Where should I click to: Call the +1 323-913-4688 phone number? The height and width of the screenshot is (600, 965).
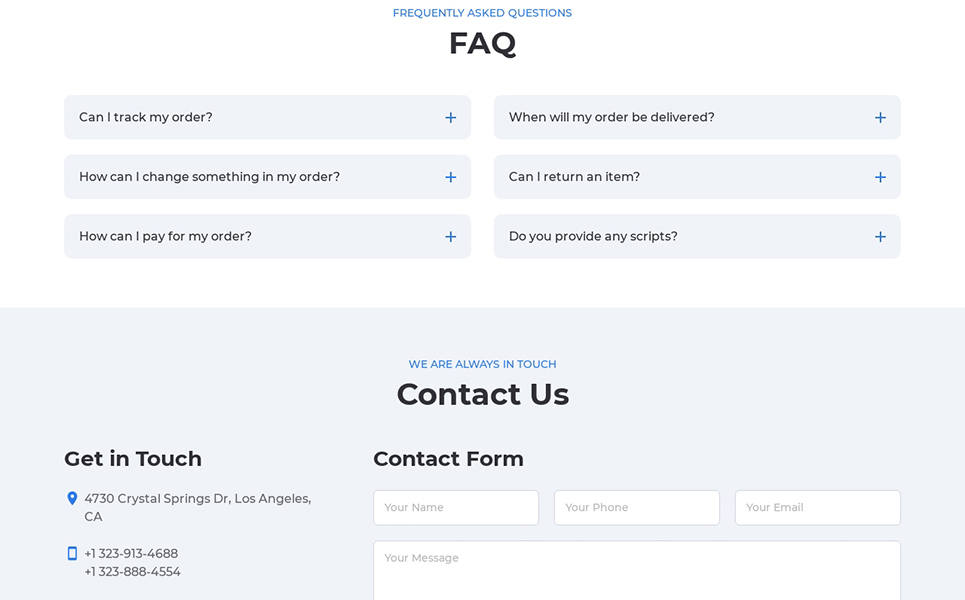[x=131, y=553]
